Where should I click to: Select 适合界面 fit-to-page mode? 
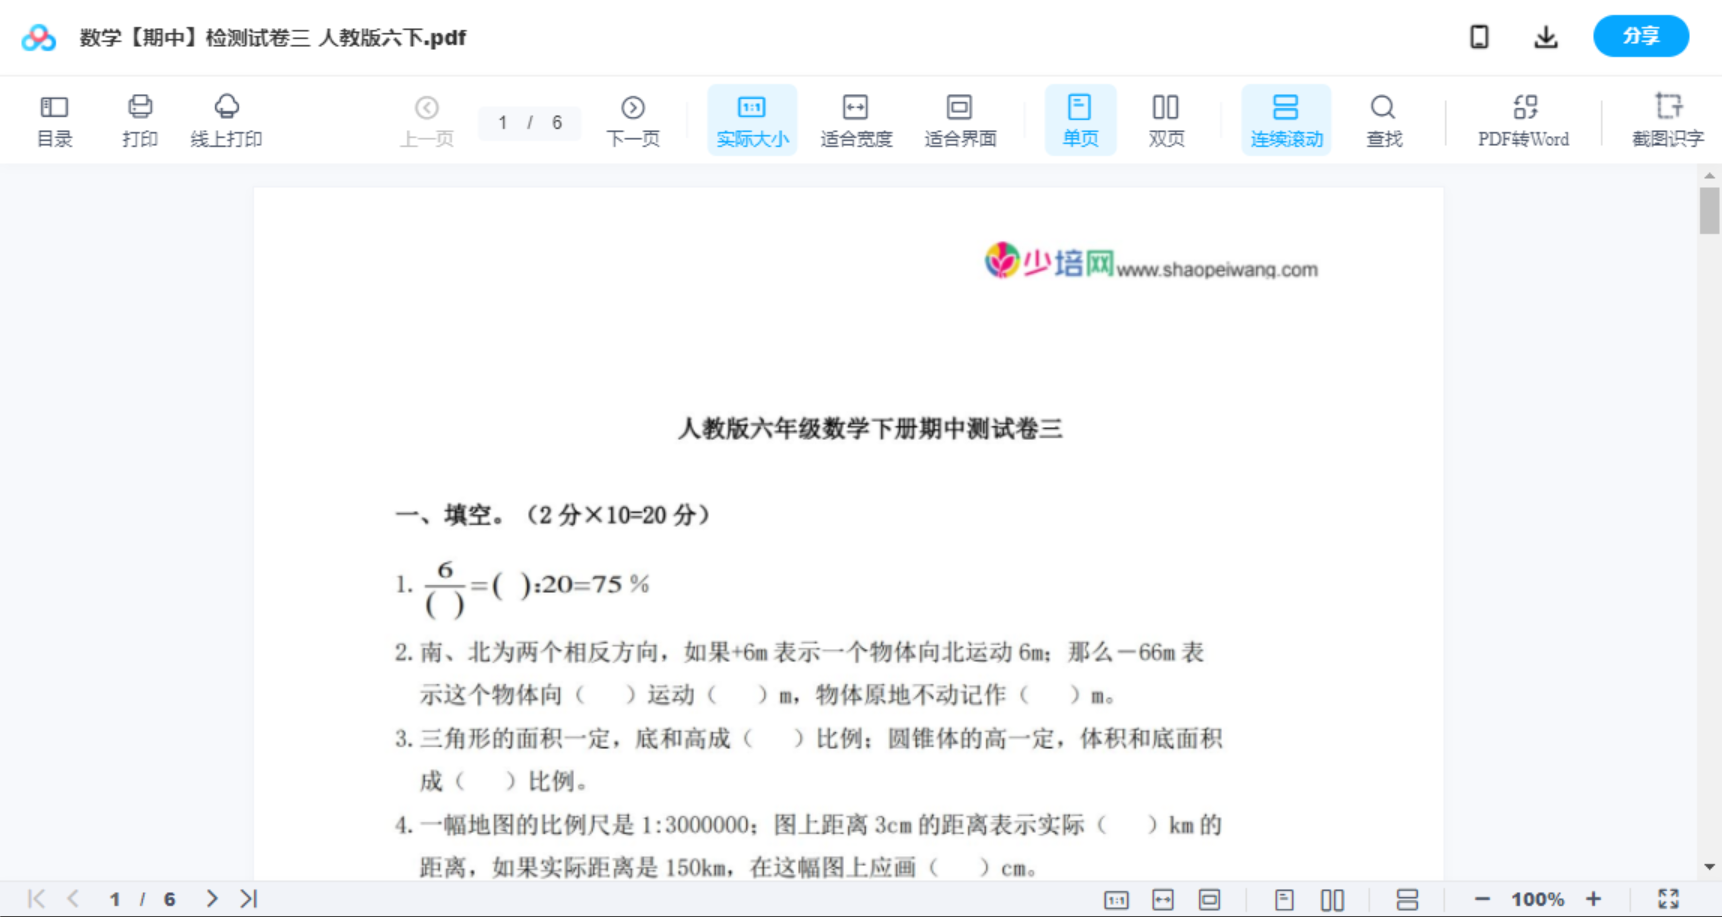point(960,119)
